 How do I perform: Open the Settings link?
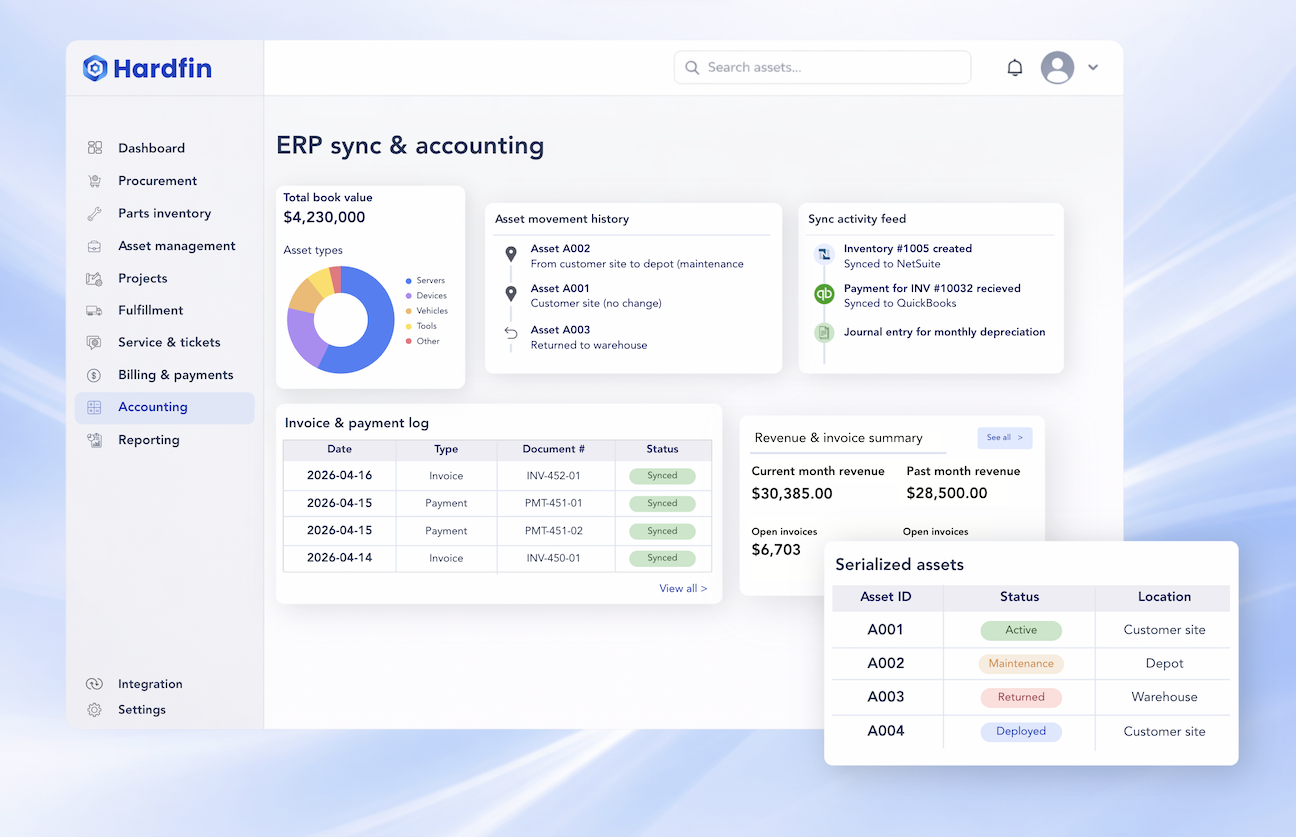[142, 710]
